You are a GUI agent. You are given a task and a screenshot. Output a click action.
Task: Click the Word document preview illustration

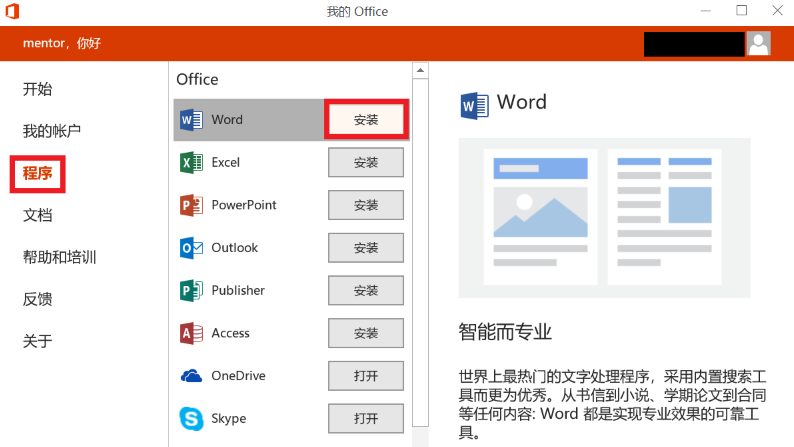[x=605, y=218]
